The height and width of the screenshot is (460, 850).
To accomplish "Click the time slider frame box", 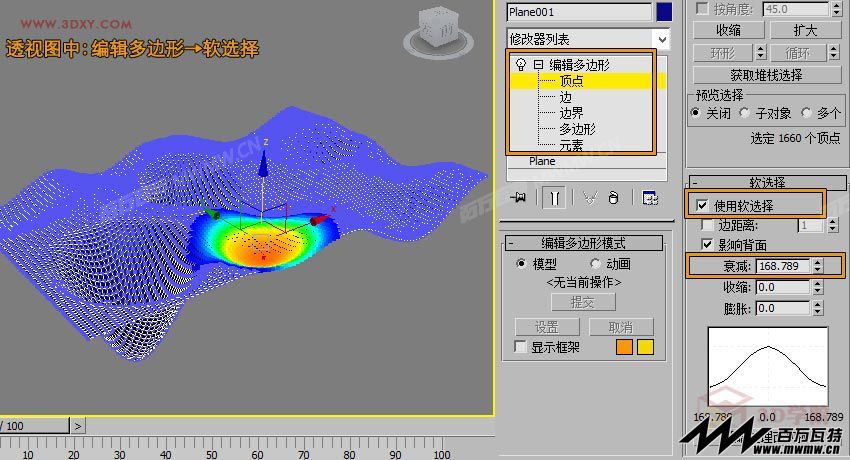I will coord(34,426).
